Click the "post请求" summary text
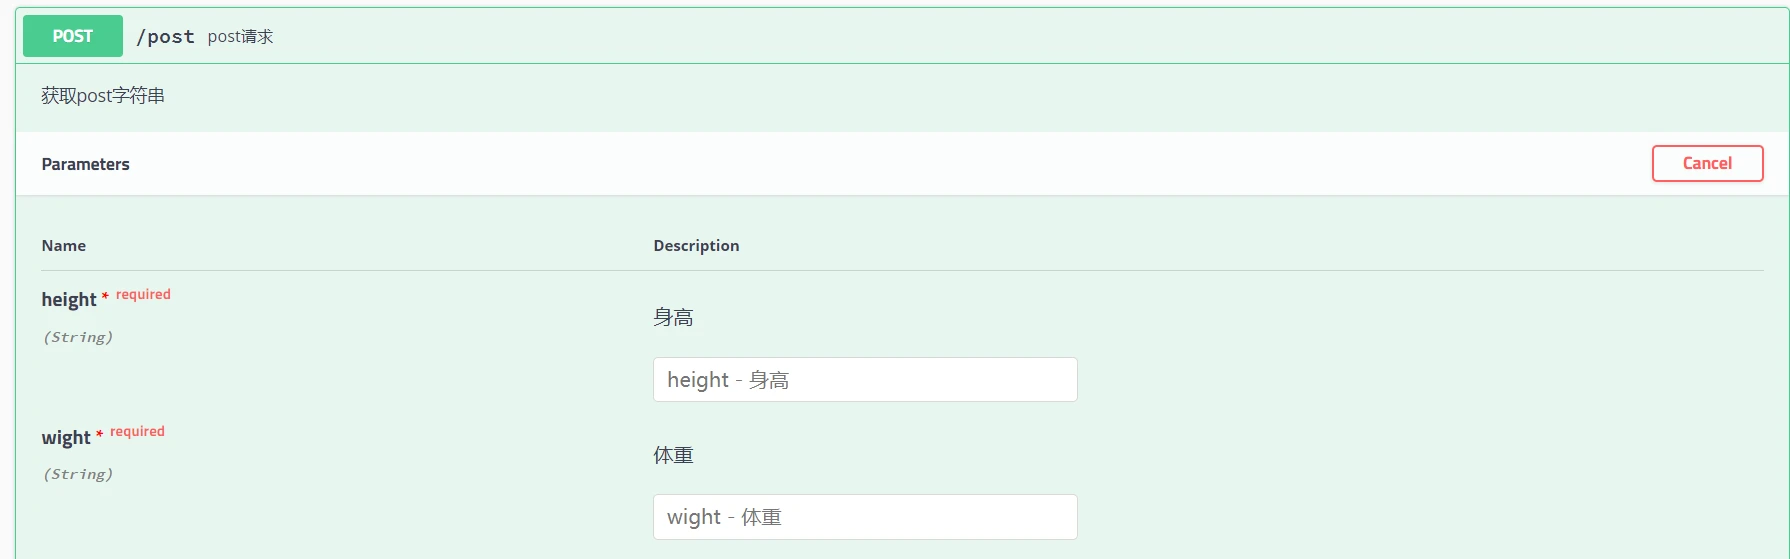Image resolution: width=1790 pixels, height=559 pixels. [240, 37]
